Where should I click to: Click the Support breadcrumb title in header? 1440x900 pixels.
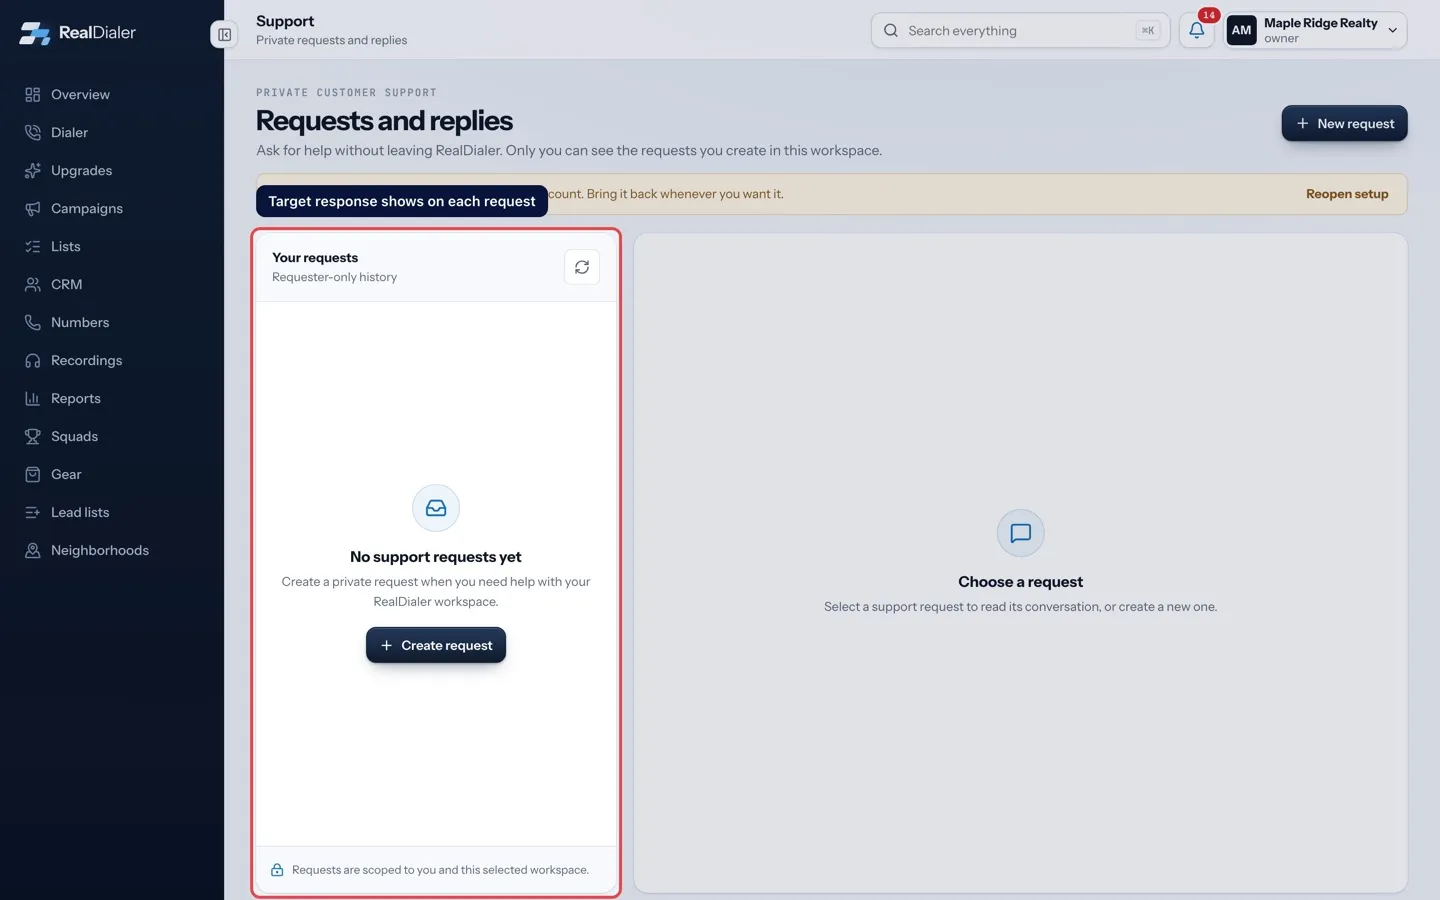point(285,21)
